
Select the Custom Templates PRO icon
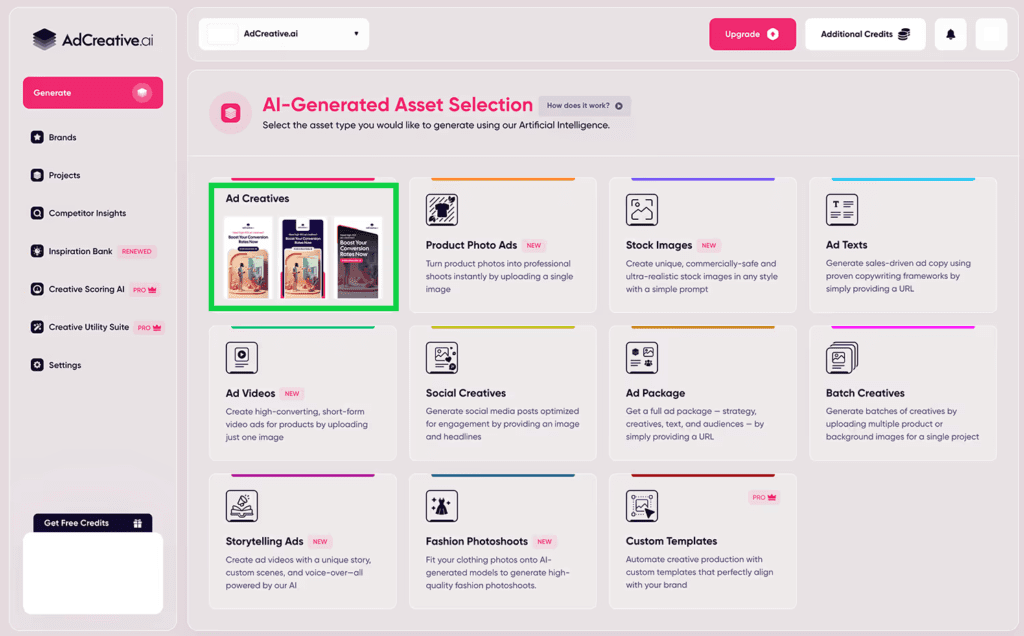642,505
